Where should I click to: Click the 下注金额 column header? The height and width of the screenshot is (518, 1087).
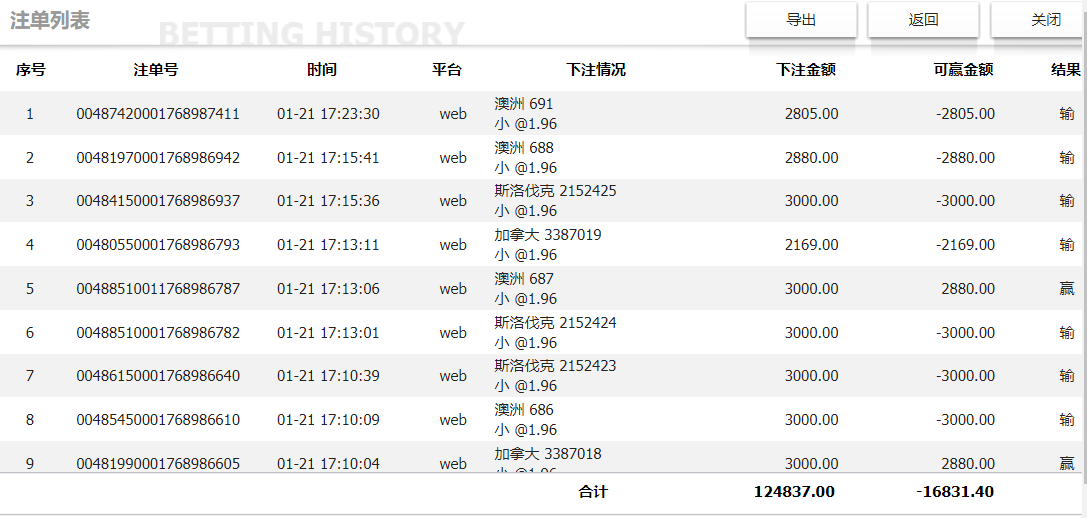(x=806, y=70)
